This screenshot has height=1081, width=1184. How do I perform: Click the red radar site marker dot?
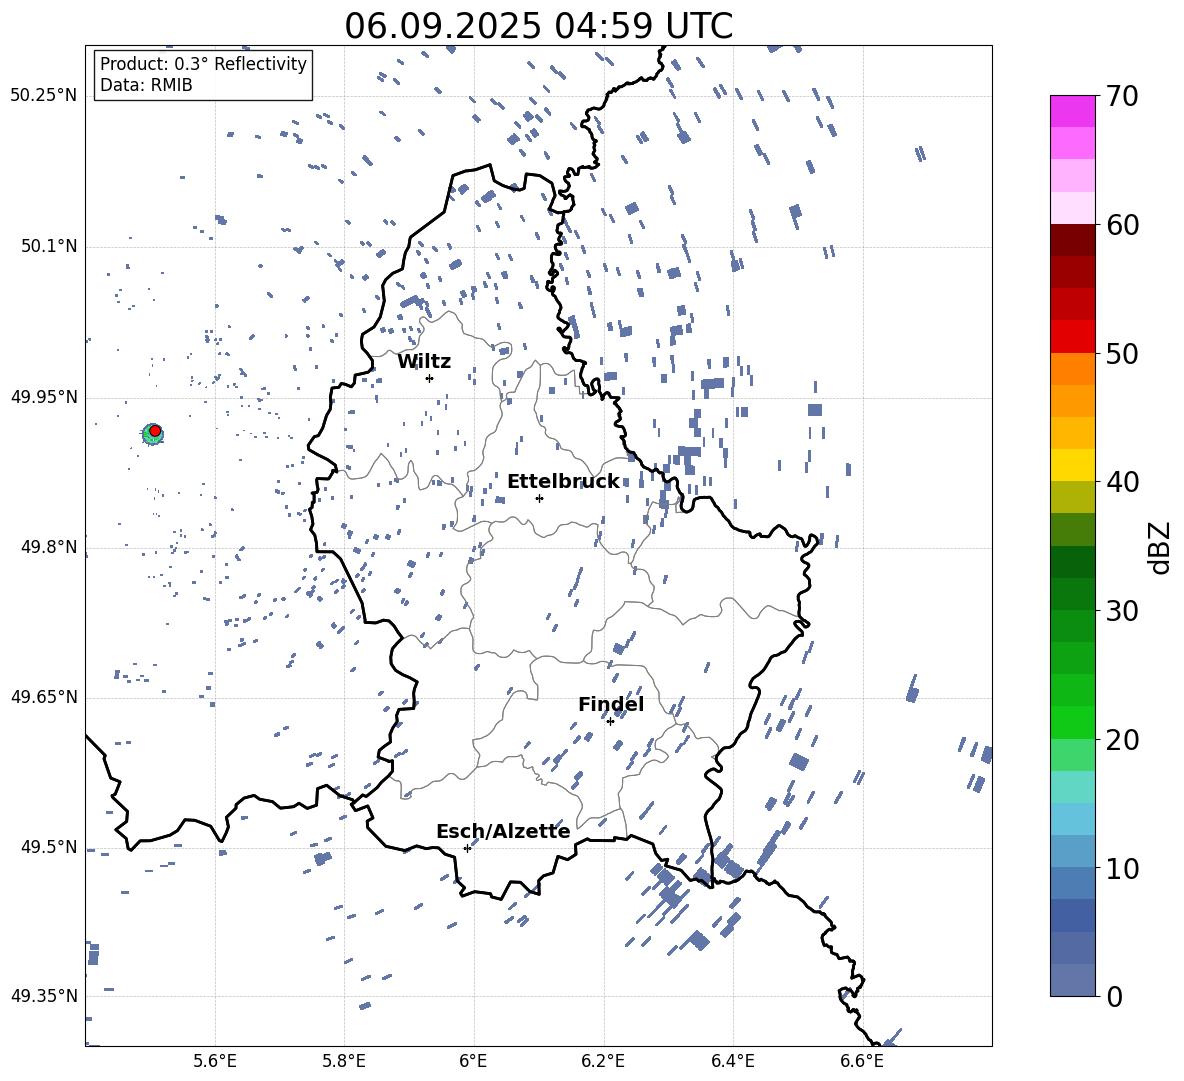[x=155, y=430]
